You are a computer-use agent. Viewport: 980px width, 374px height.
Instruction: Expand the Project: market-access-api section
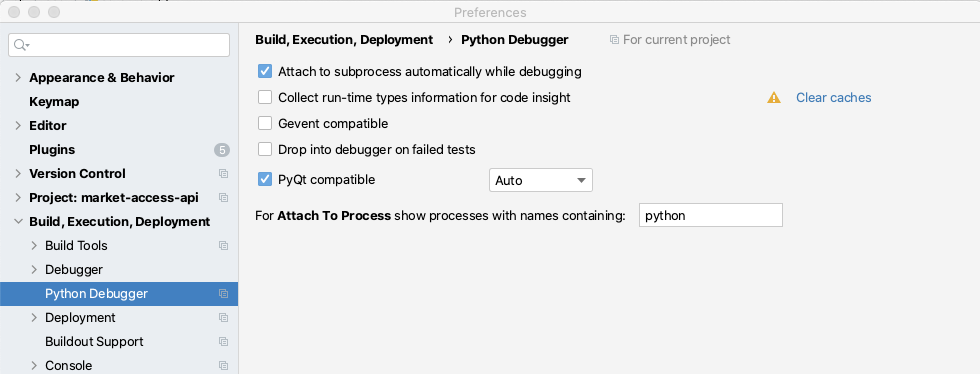pos(18,198)
